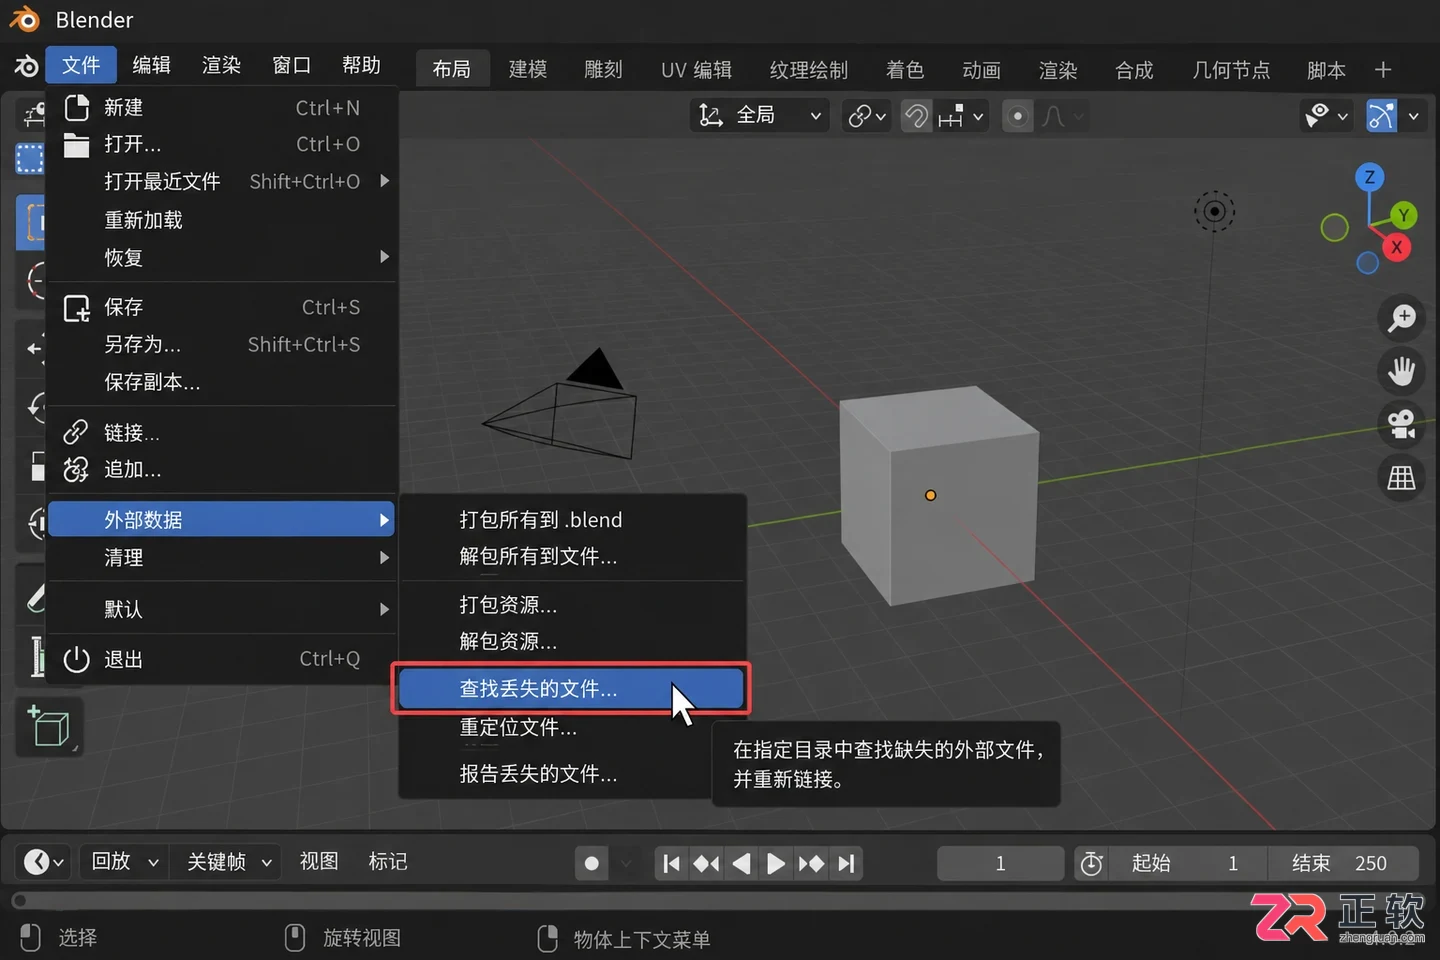The height and width of the screenshot is (960, 1440).
Task: Open the 文件 menu
Action: pyautogui.click(x=81, y=65)
